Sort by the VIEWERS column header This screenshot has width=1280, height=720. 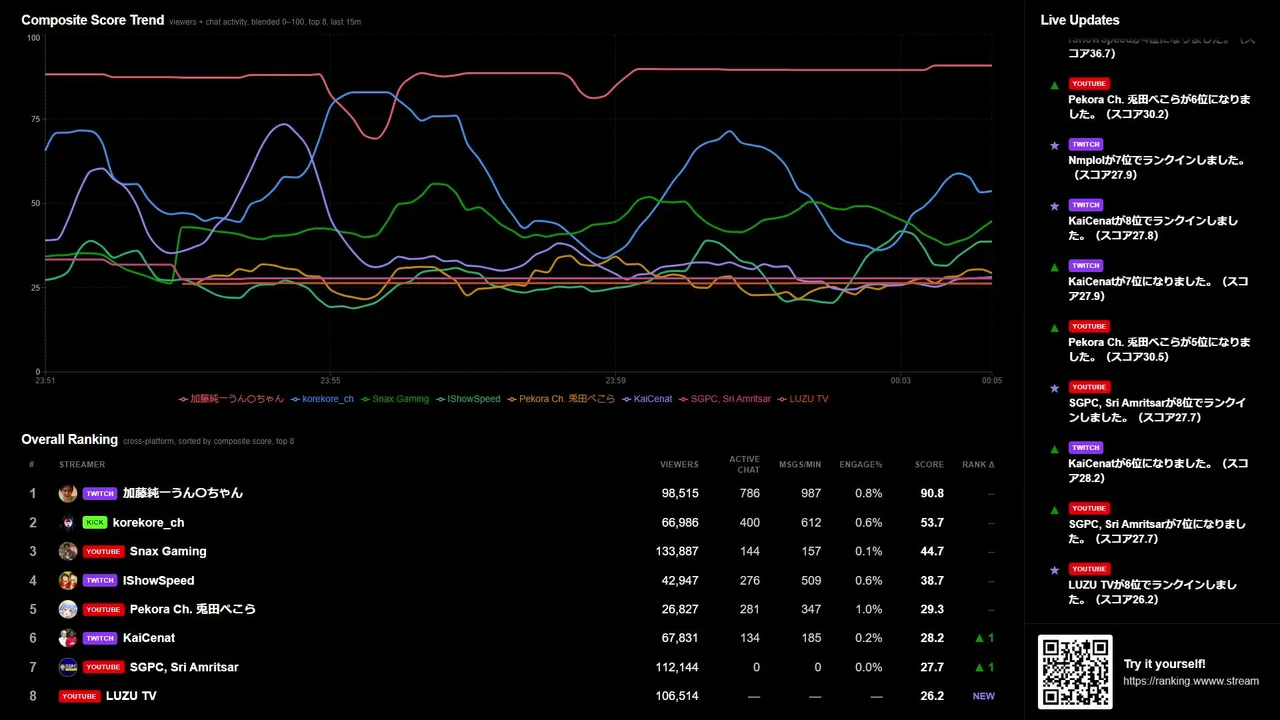[679, 465]
